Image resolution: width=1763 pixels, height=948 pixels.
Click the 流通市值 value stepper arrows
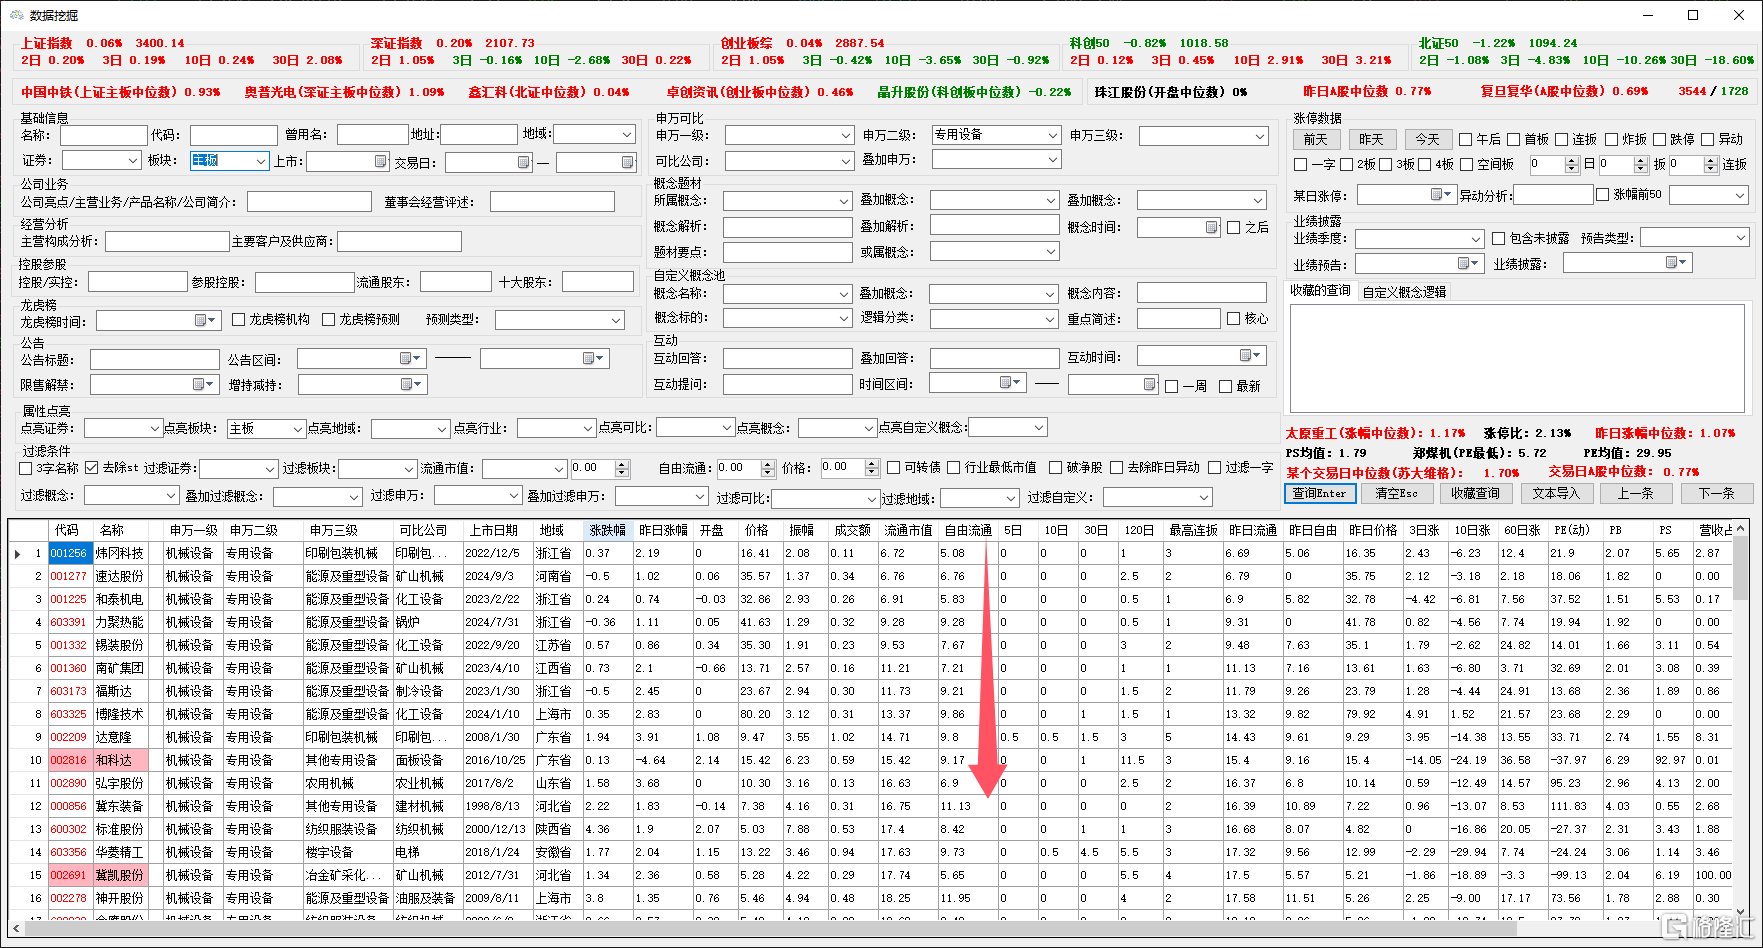pos(622,468)
